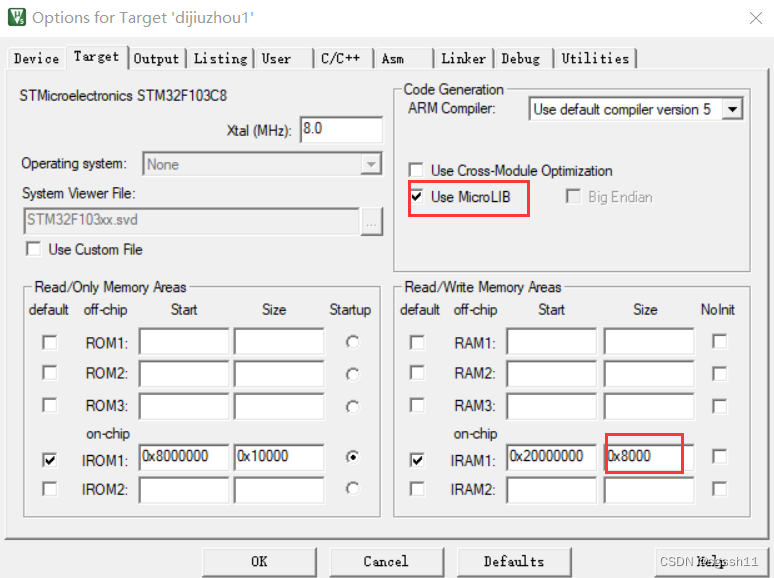Enable NoInit for IRAM1
The width and height of the screenshot is (774, 578).
tap(719, 456)
